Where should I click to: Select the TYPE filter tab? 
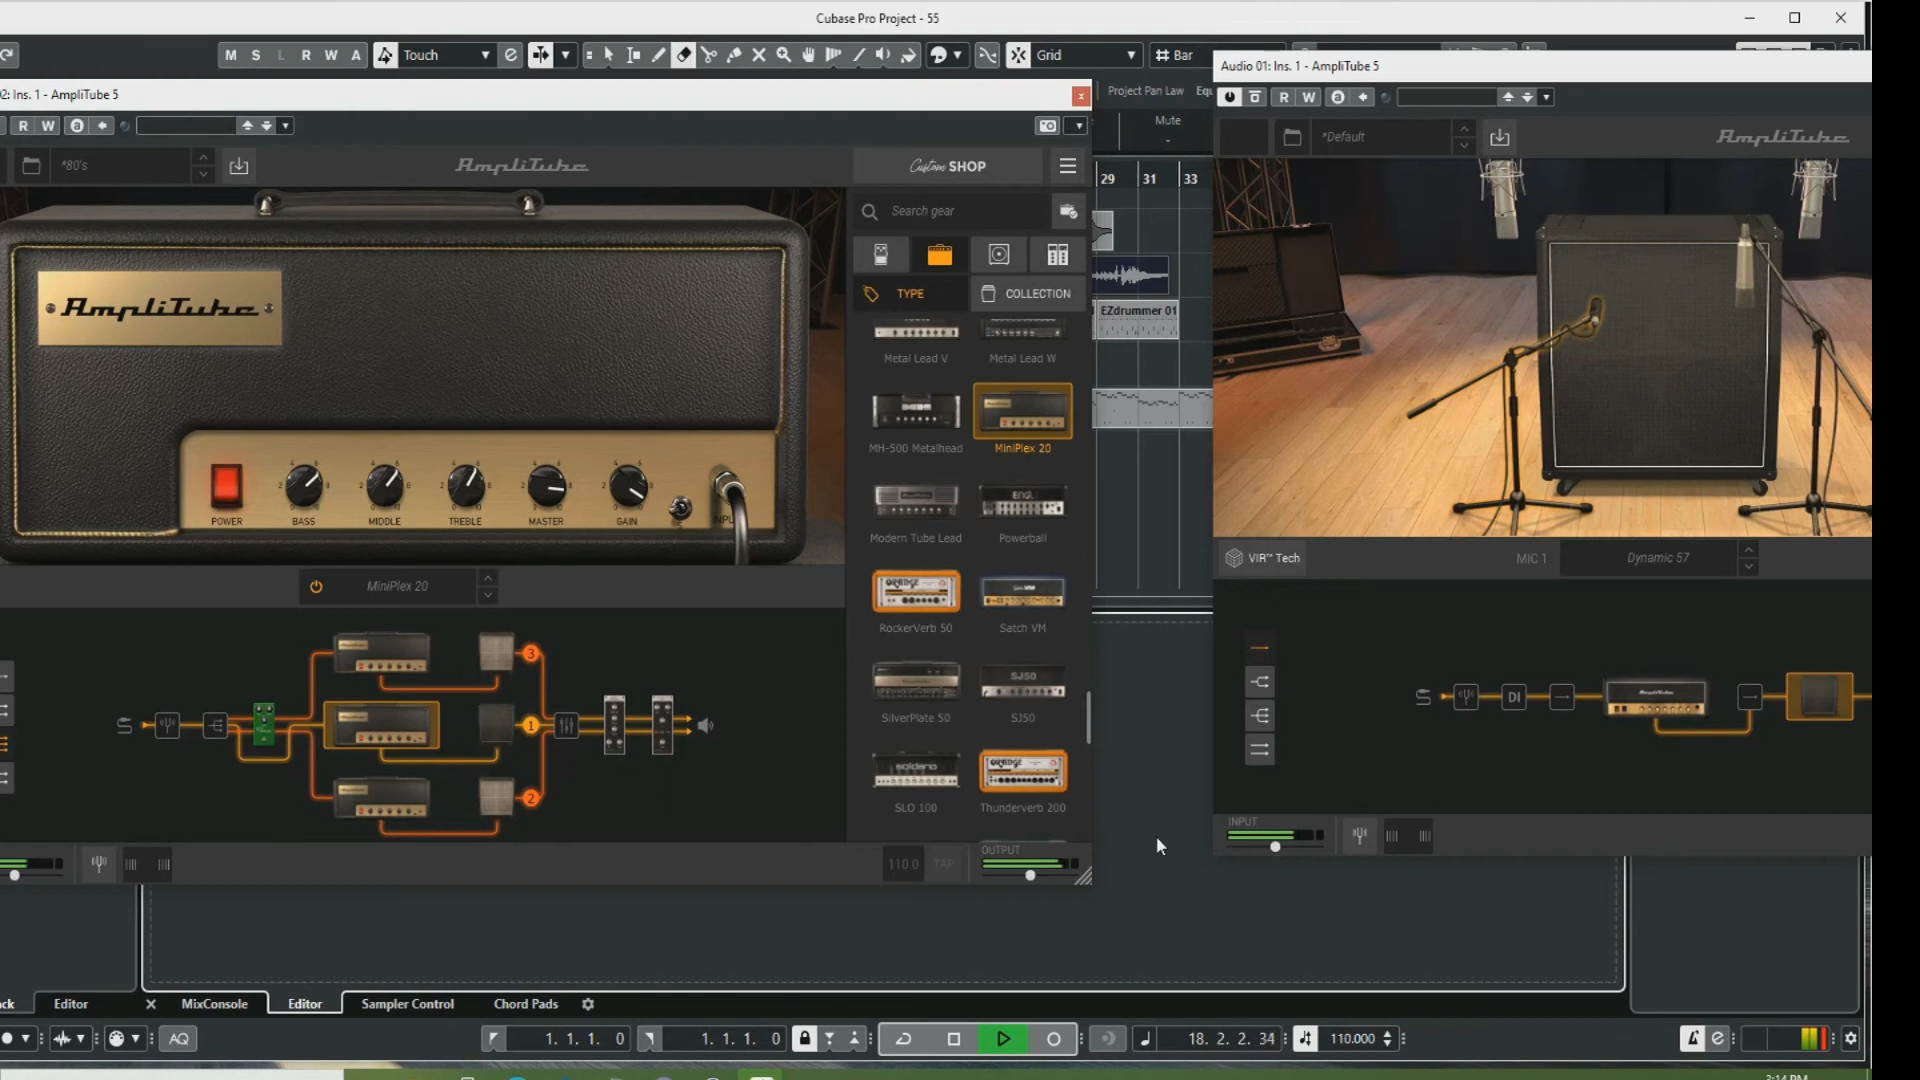point(909,294)
